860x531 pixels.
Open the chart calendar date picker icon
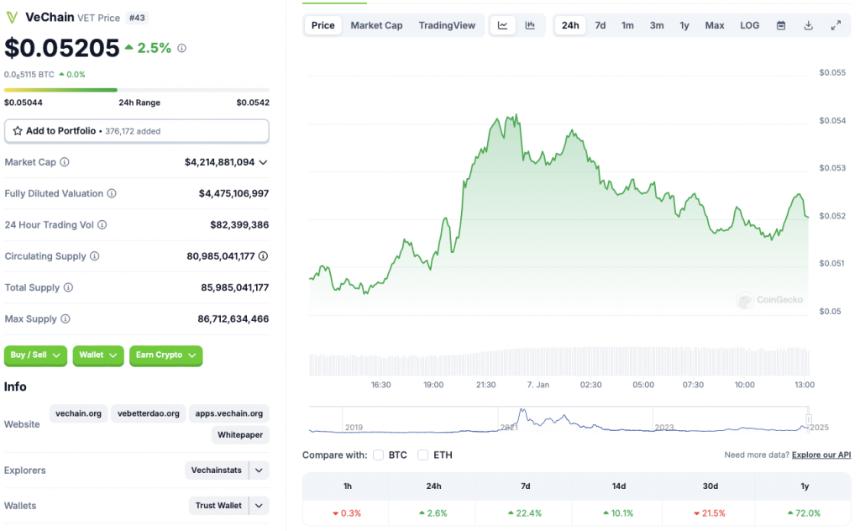pos(781,25)
